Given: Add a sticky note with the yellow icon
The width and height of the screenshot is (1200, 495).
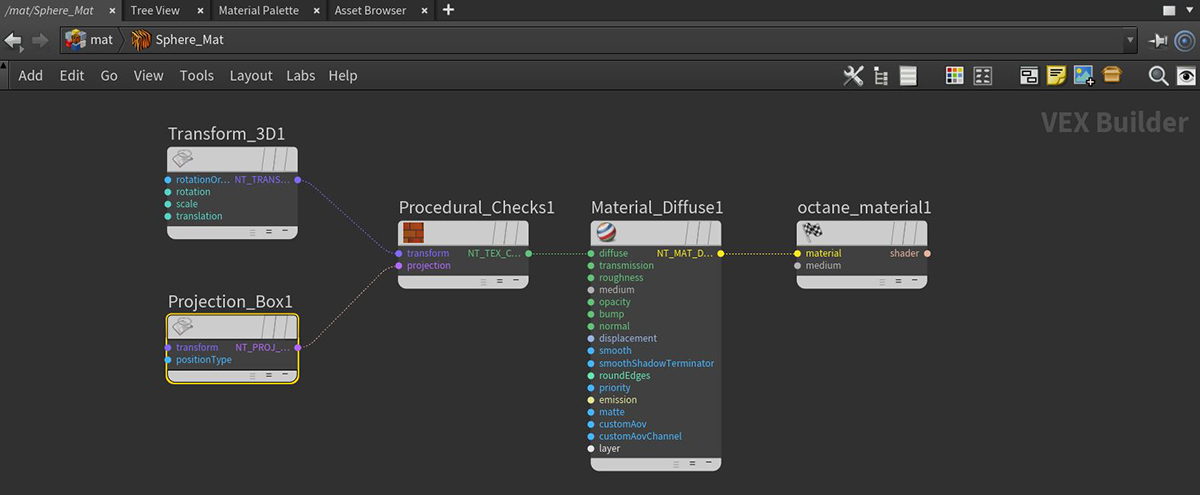Looking at the screenshot, I should tap(1056, 76).
